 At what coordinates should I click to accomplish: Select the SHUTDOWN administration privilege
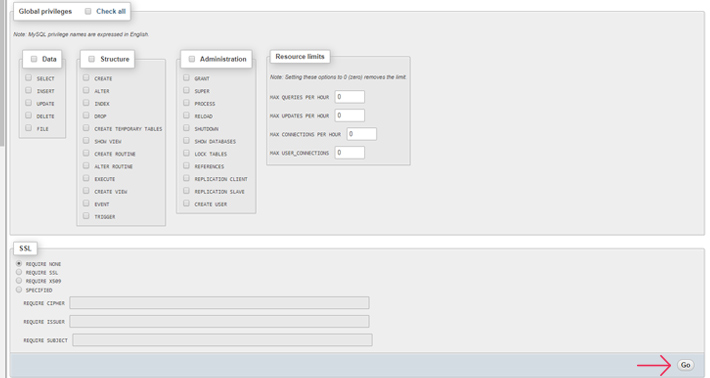pyautogui.click(x=186, y=128)
